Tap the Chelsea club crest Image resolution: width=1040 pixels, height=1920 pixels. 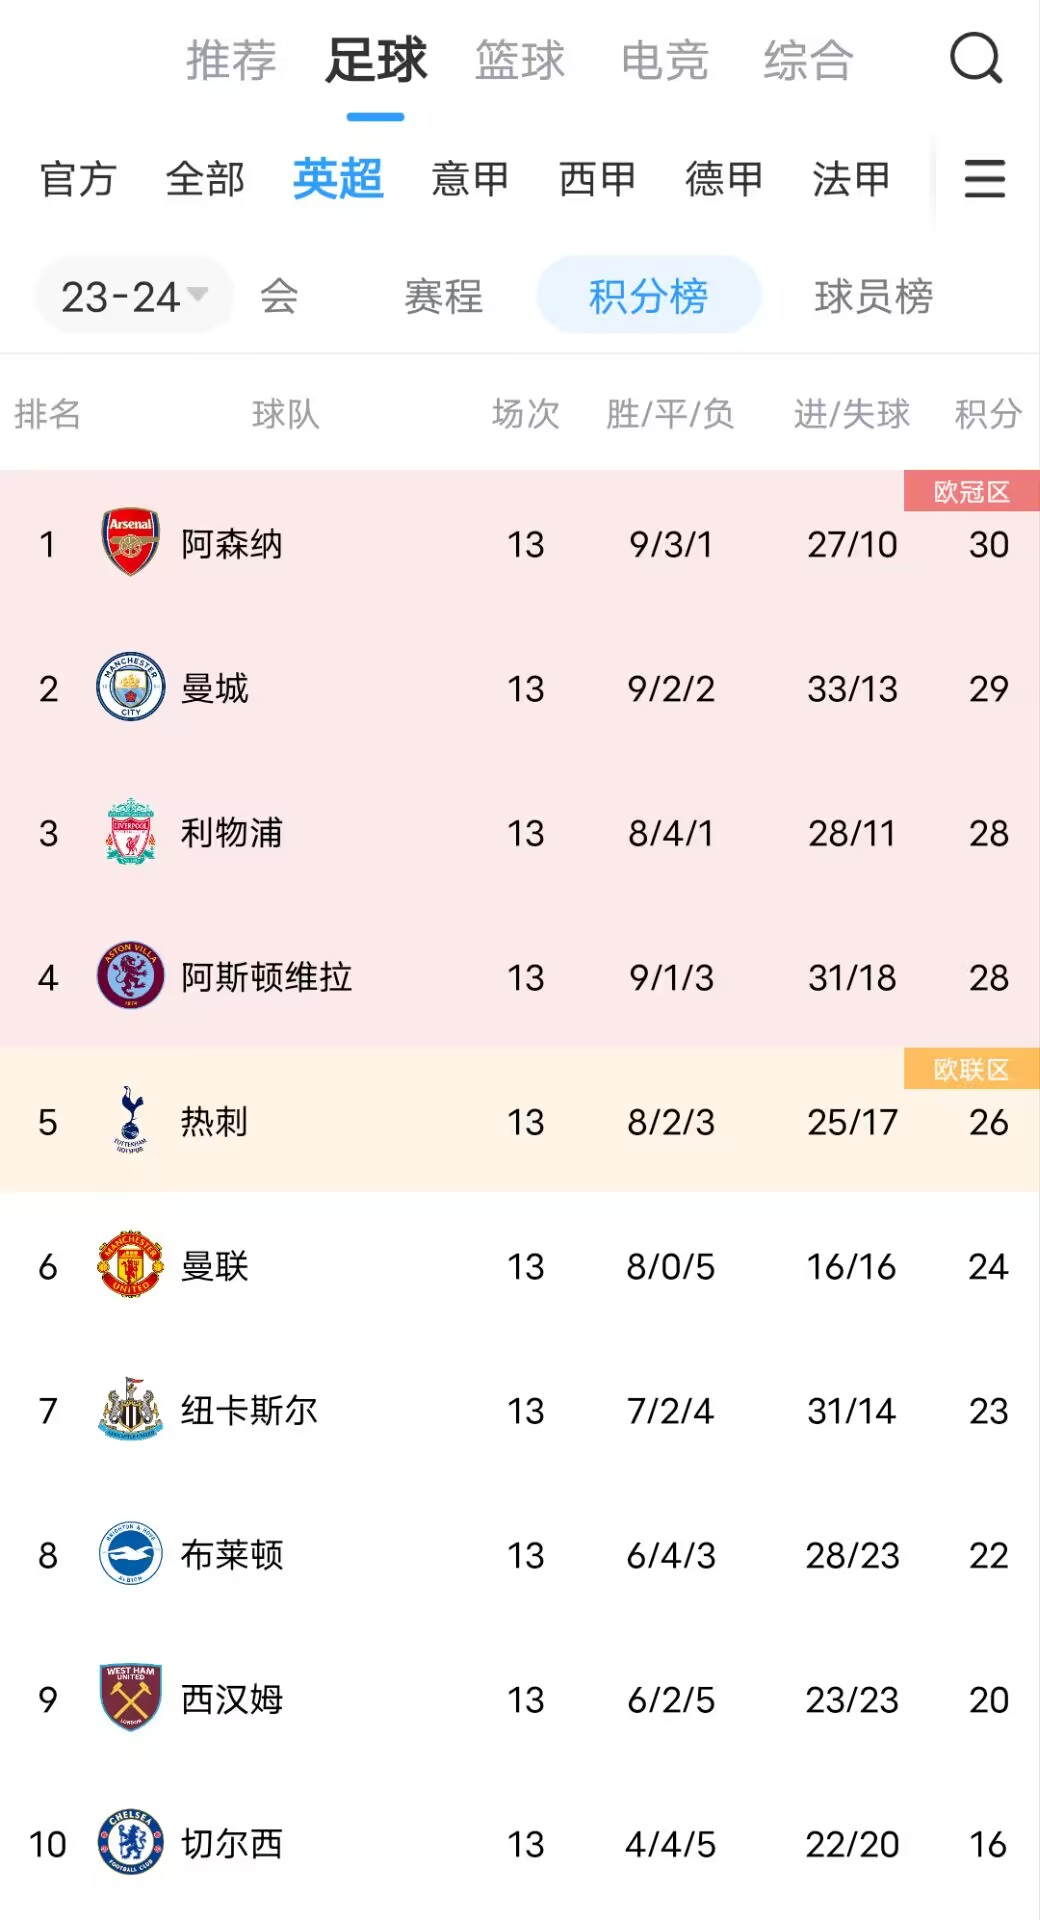coord(131,1843)
